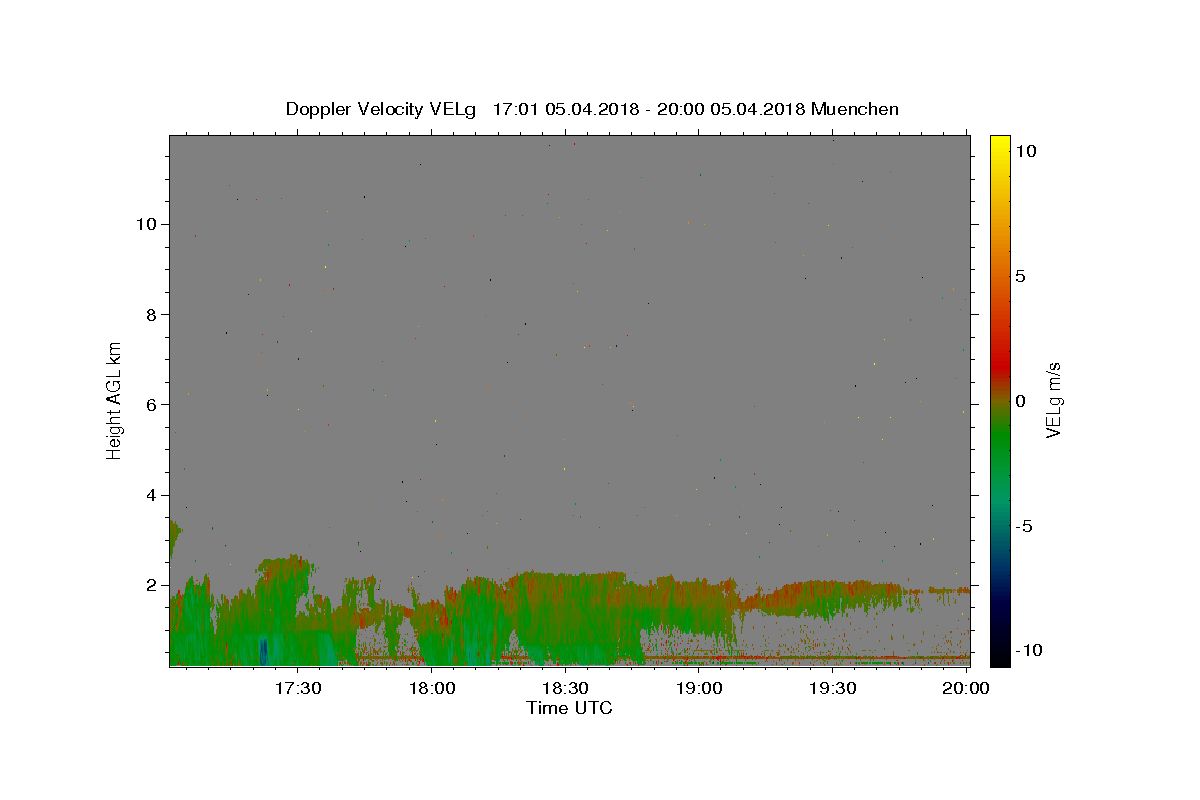Click the height tick label 4
The image size is (1200, 800).
(x=153, y=495)
